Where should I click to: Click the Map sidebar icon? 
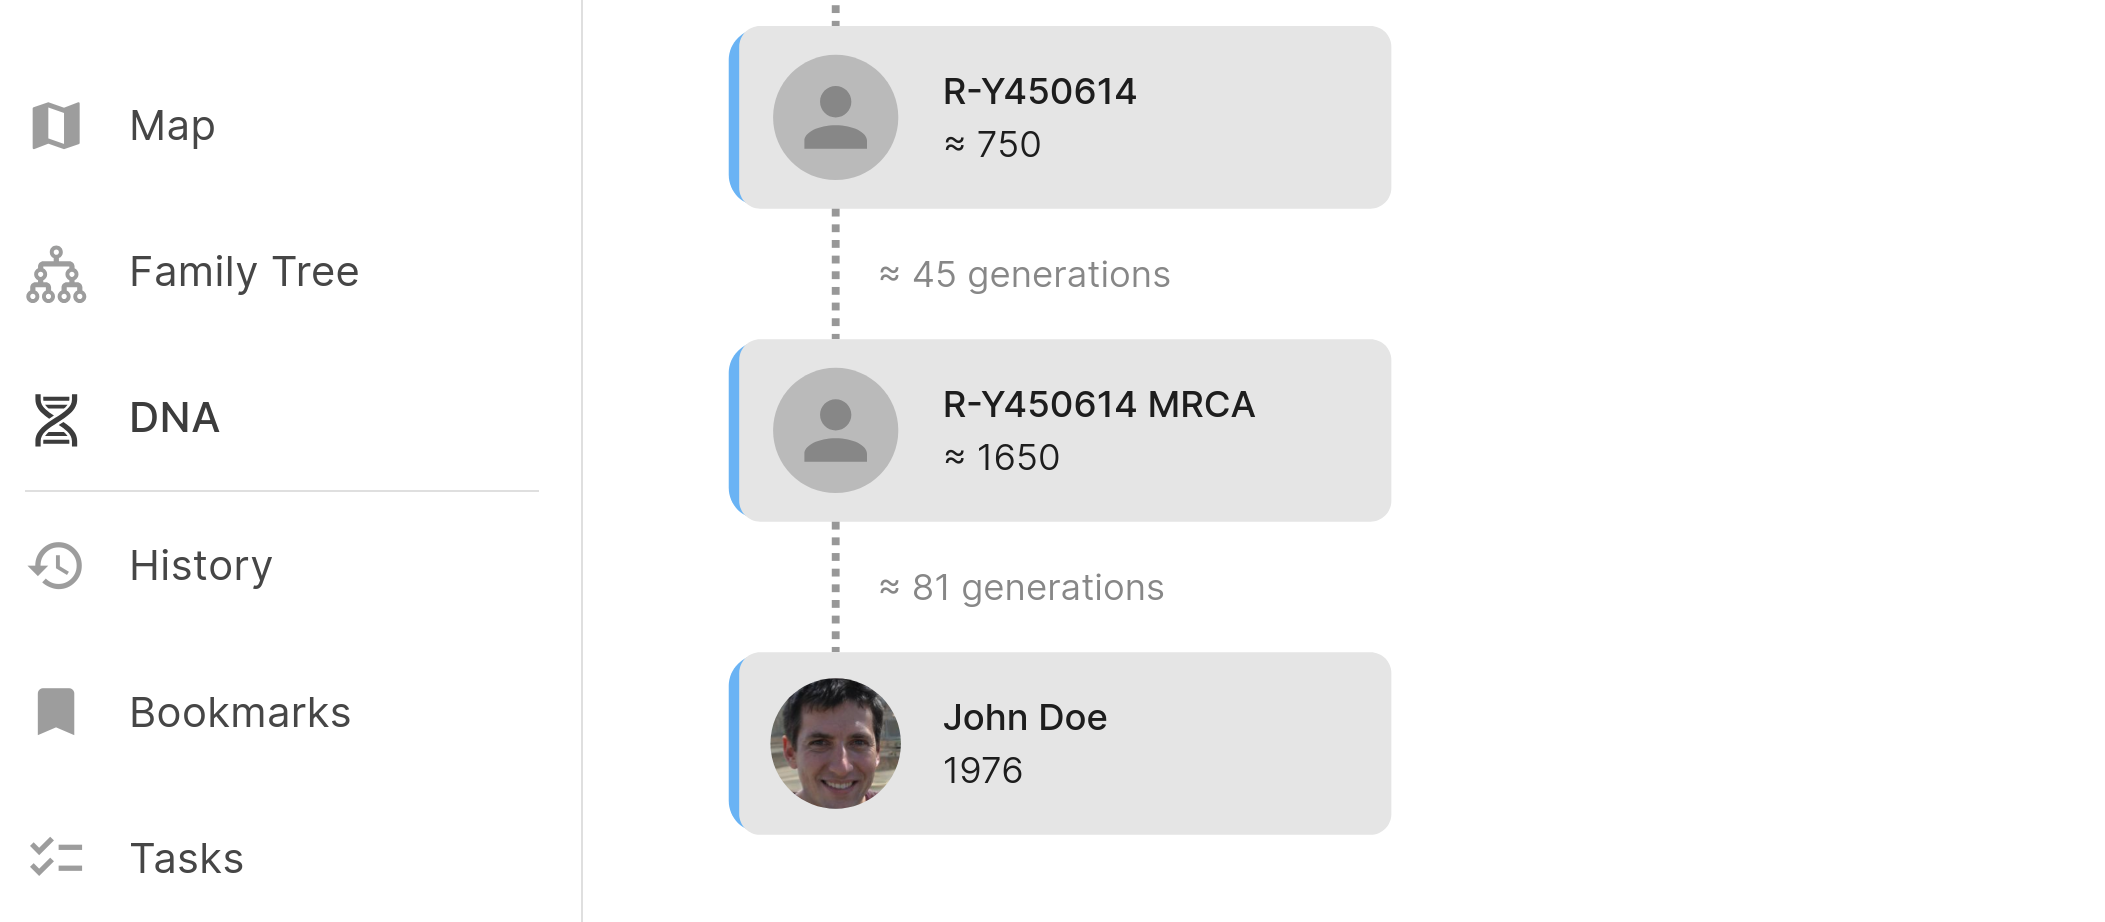pyautogui.click(x=56, y=126)
